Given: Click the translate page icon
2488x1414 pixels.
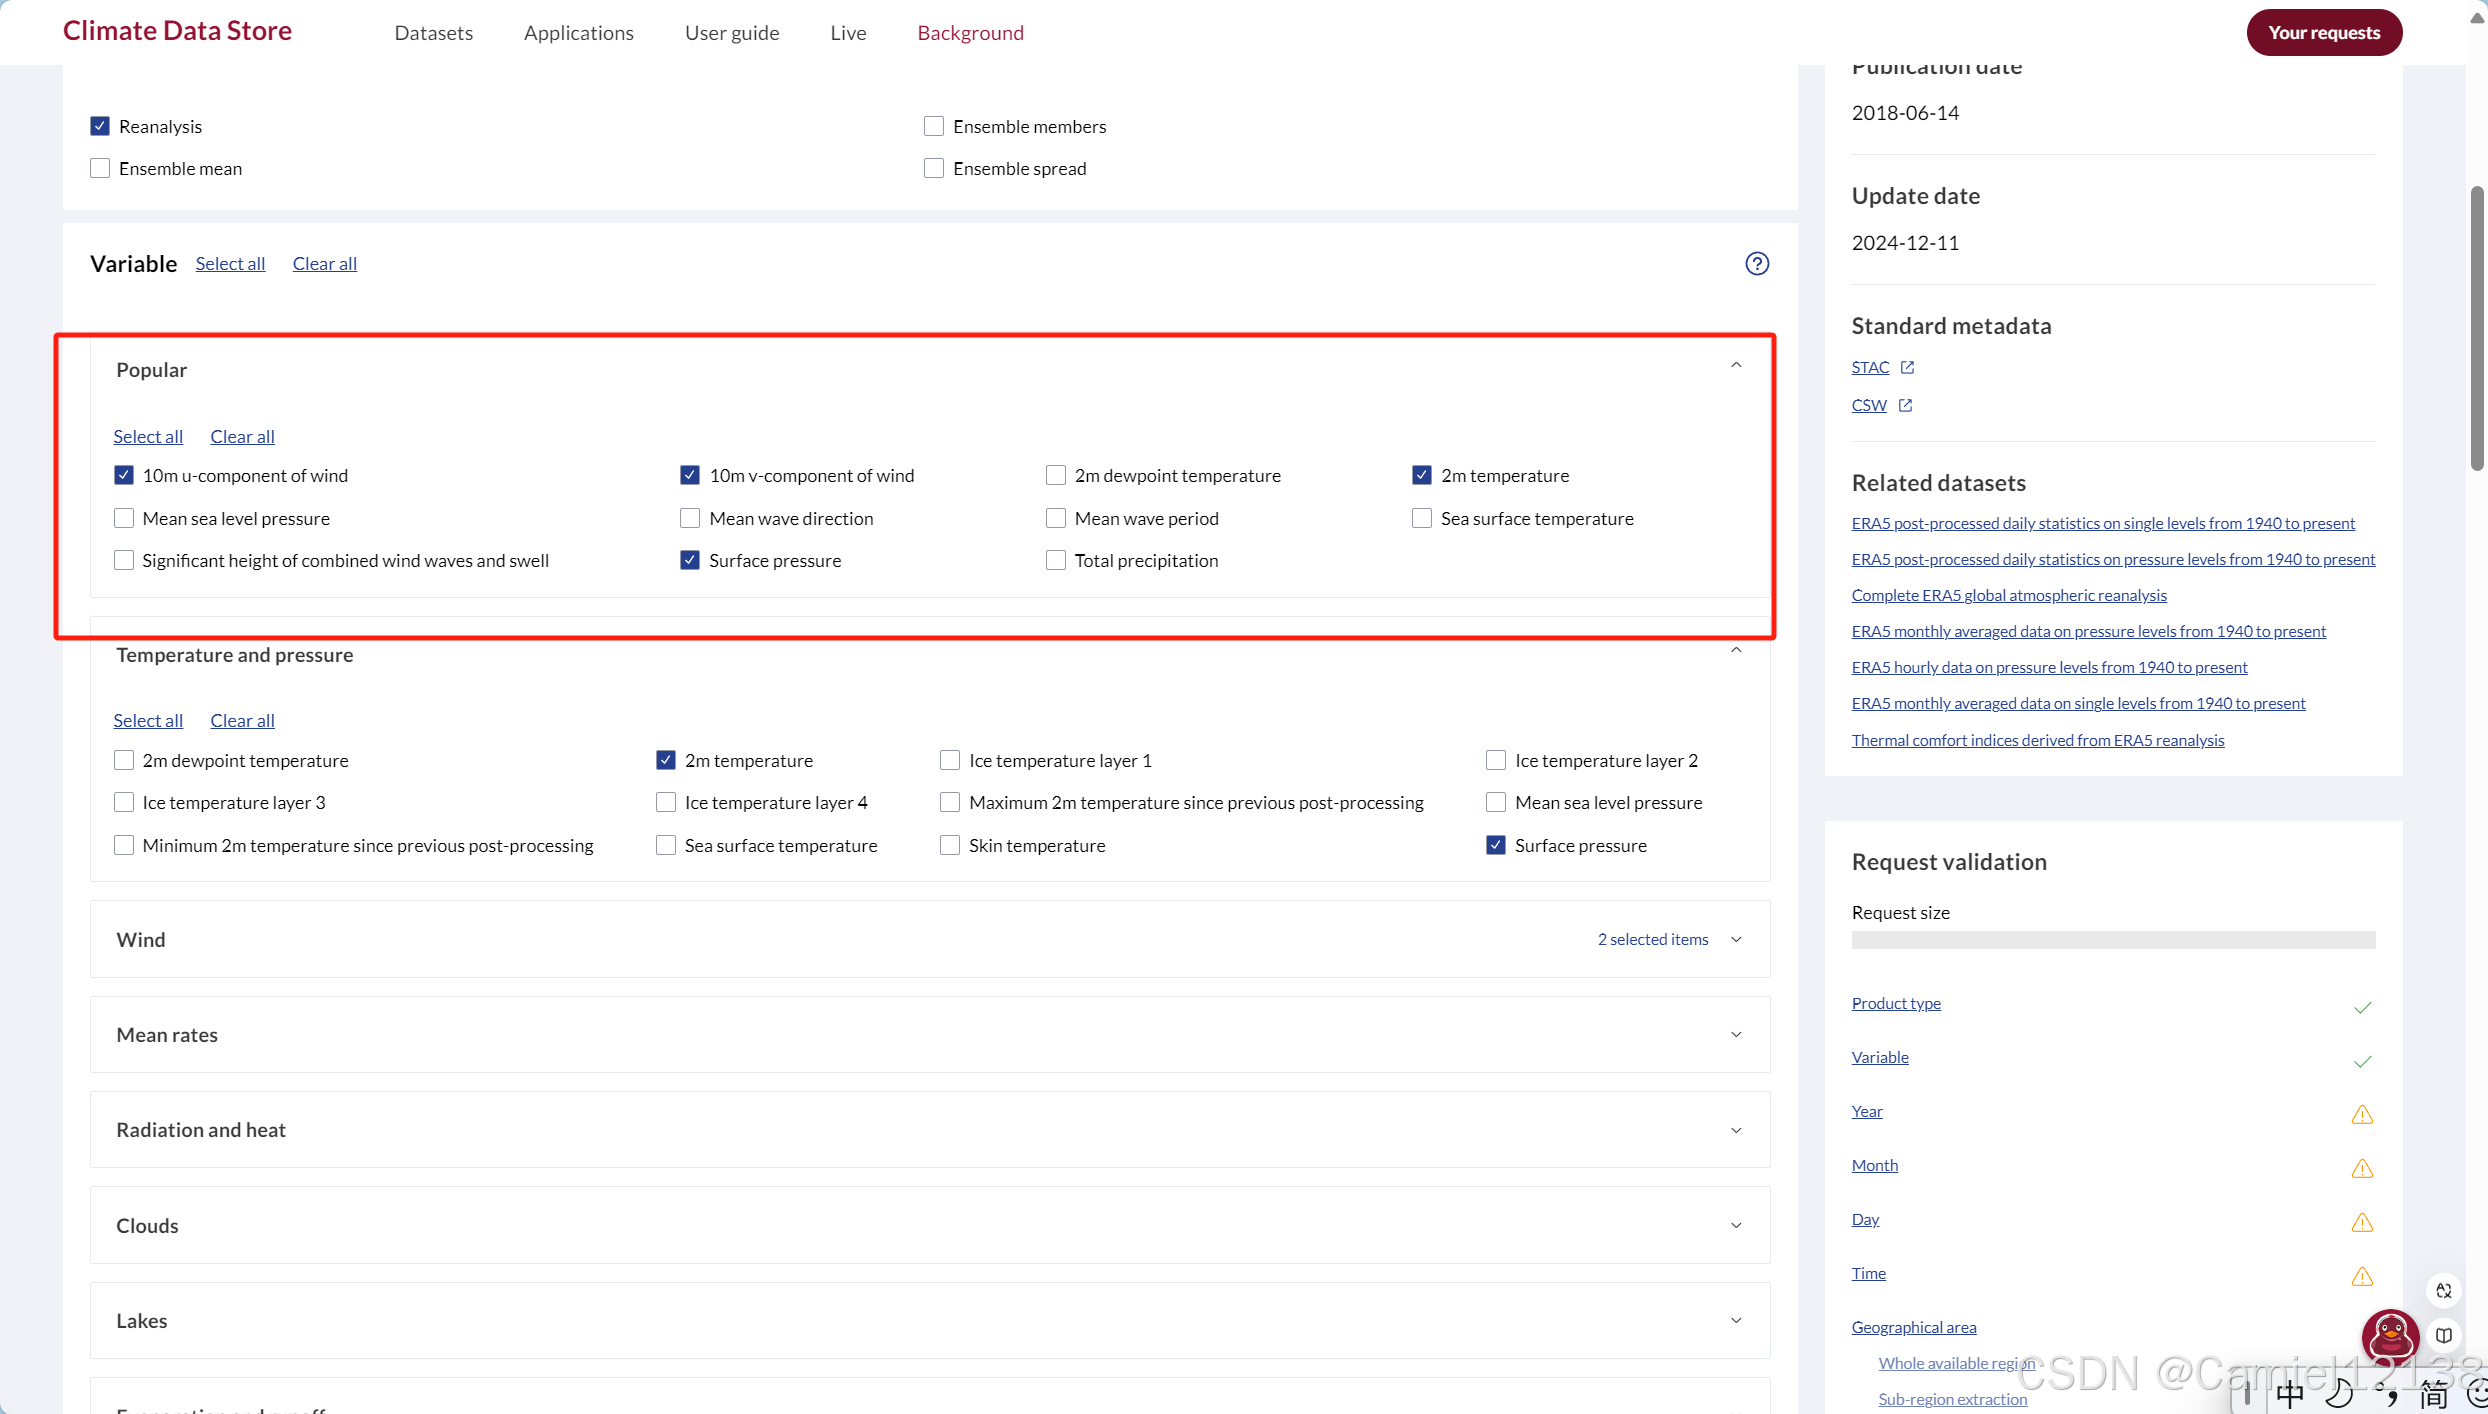Looking at the screenshot, I should [x=2444, y=1290].
